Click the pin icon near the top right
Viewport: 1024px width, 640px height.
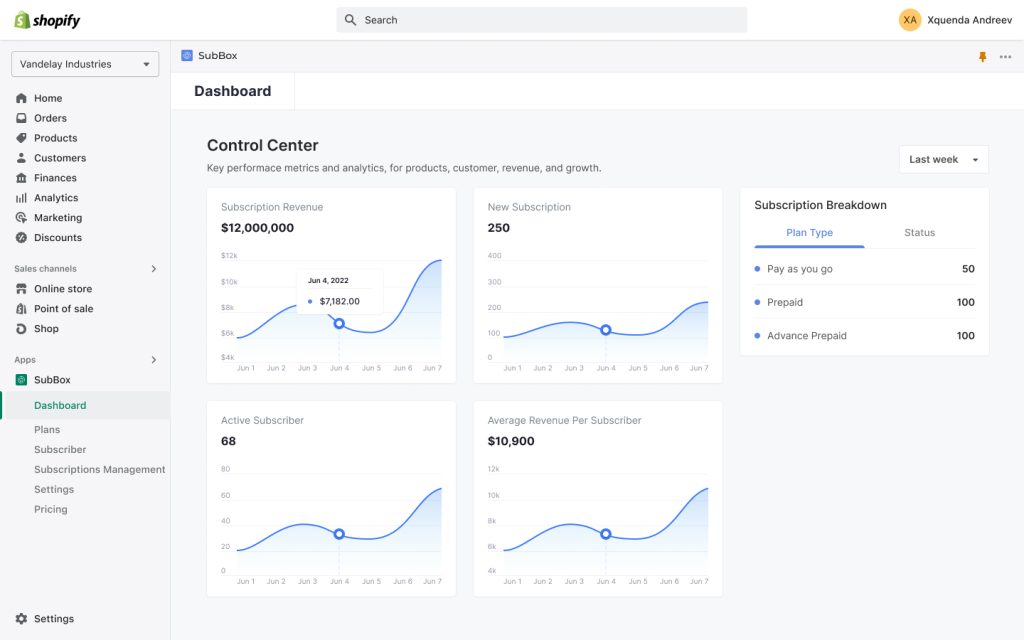tap(981, 57)
